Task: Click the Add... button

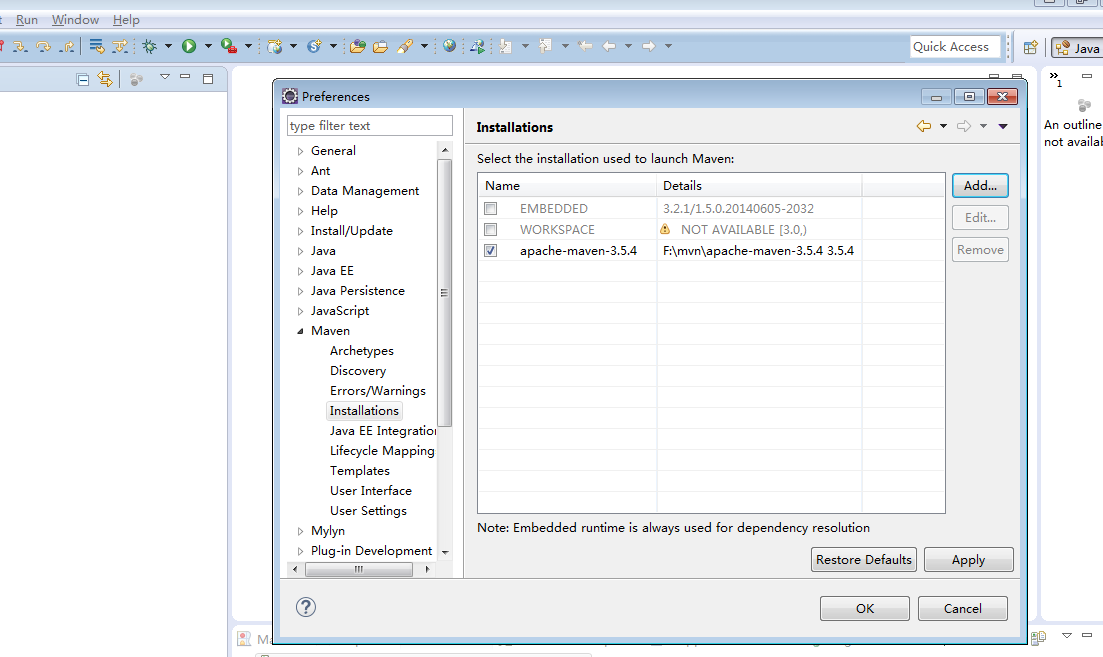Action: coord(979,186)
